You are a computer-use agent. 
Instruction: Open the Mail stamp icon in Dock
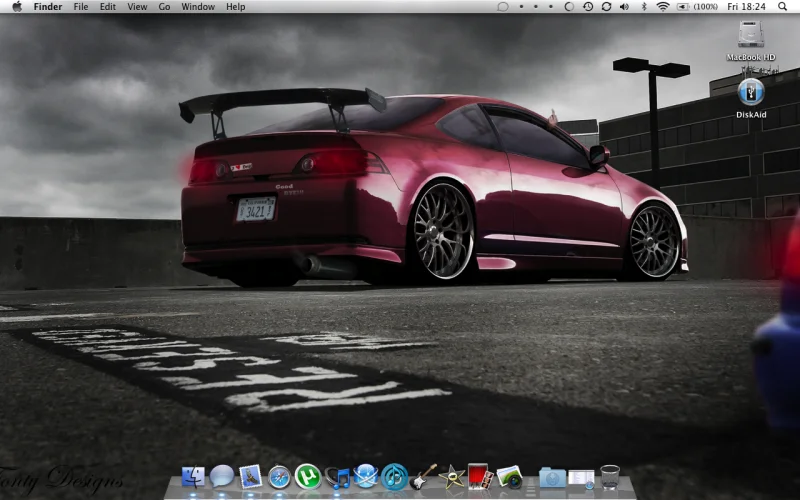click(x=251, y=477)
